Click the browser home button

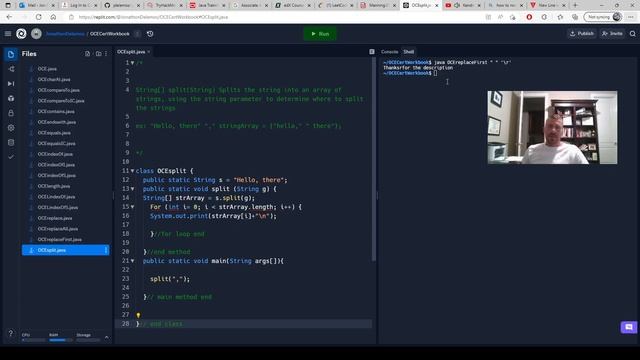pos(53,17)
